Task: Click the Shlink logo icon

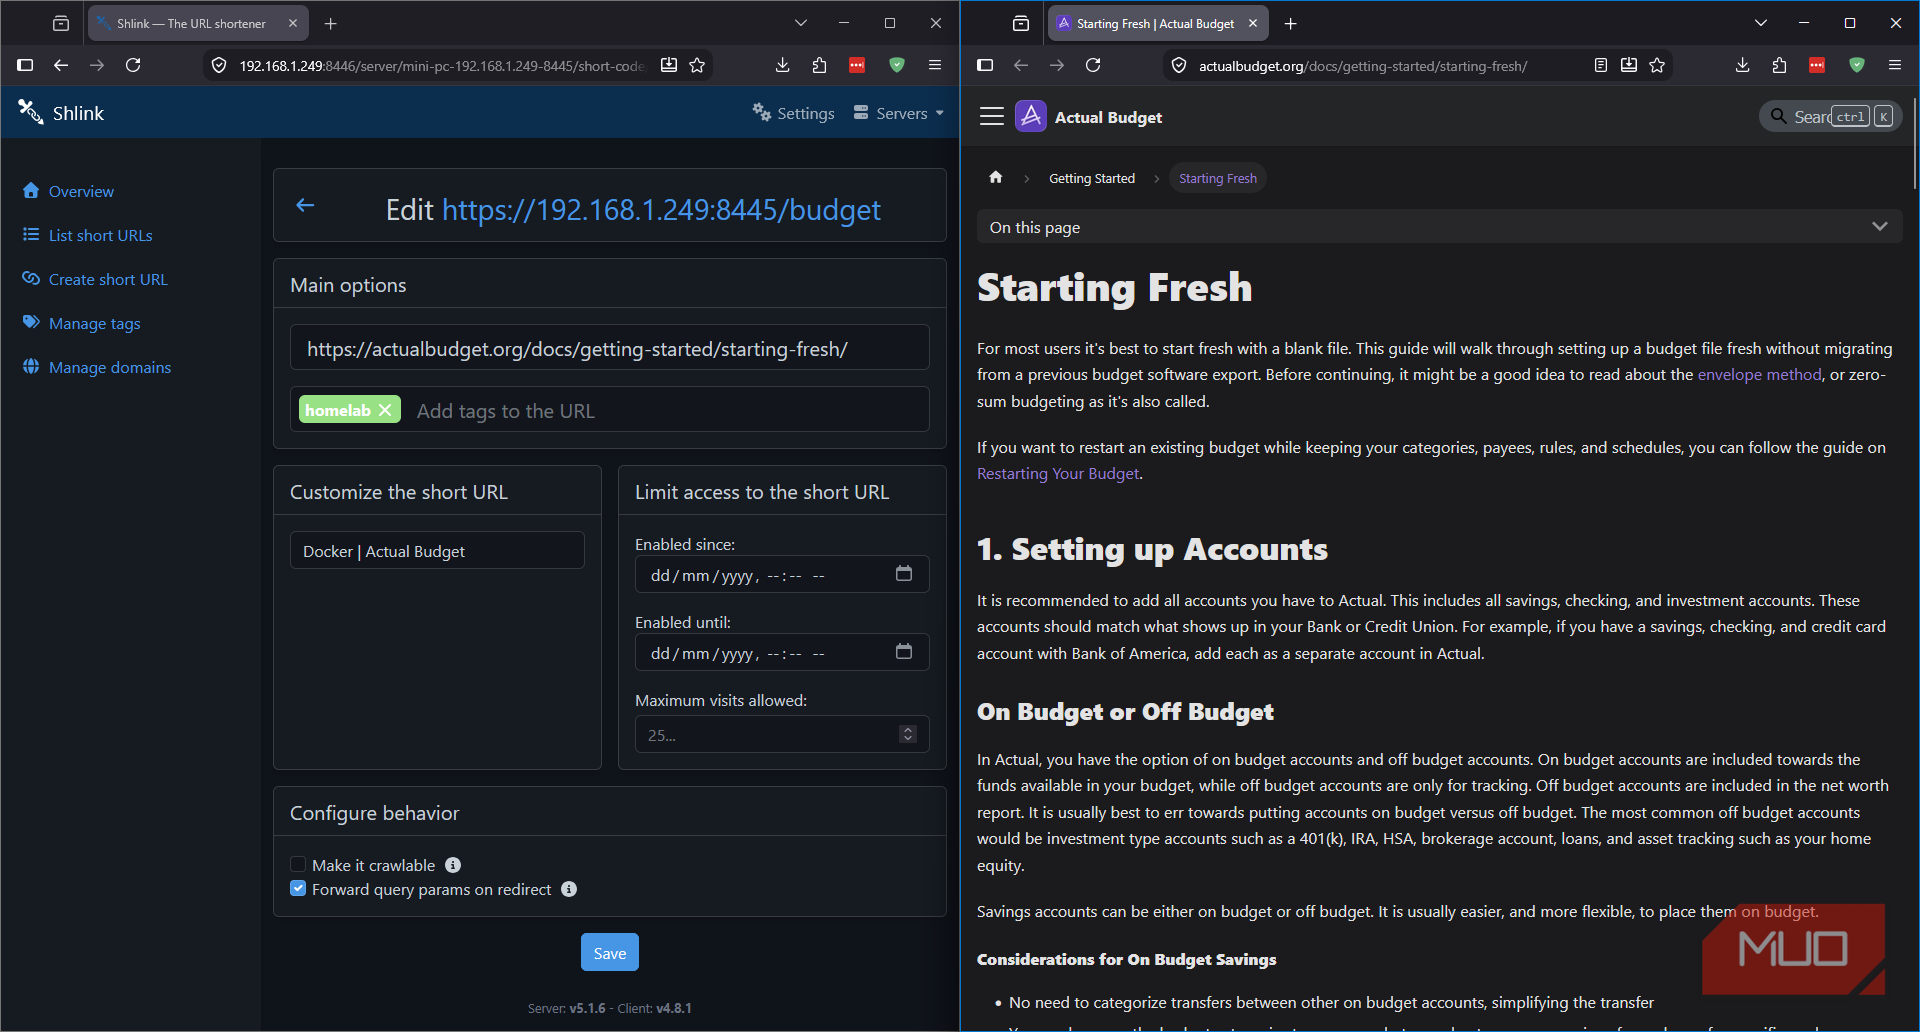Action: coord(31,113)
